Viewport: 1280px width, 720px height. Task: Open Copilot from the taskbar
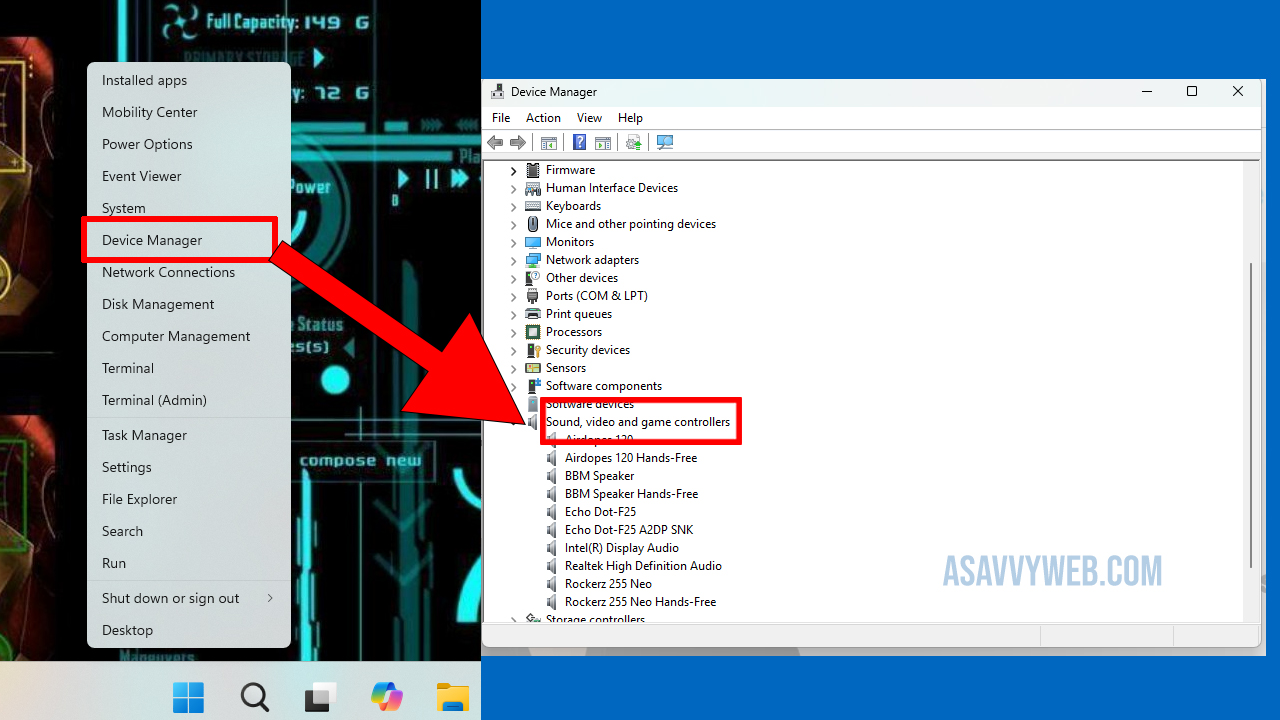coord(387,696)
